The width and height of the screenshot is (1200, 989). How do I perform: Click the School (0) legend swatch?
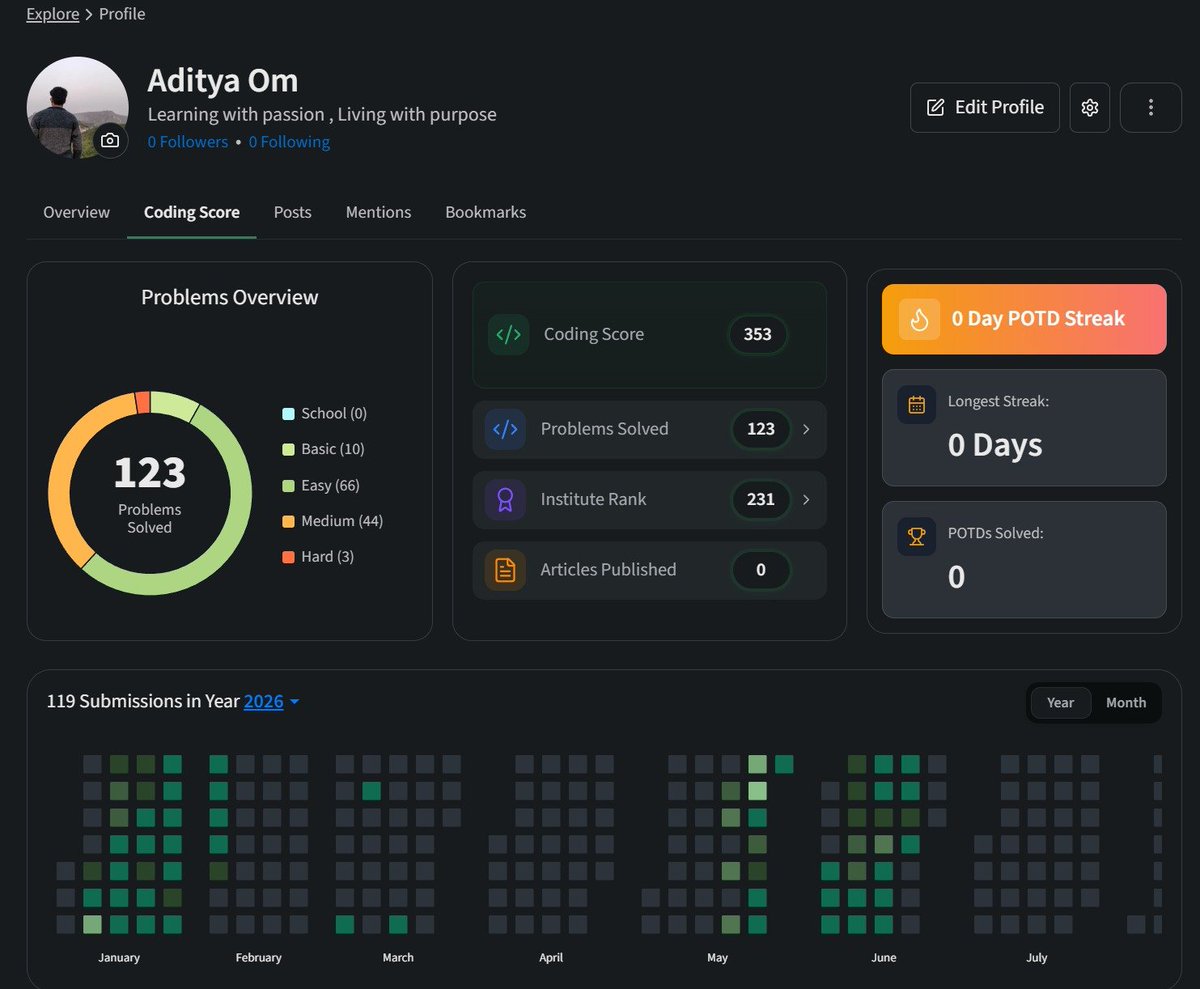point(289,414)
